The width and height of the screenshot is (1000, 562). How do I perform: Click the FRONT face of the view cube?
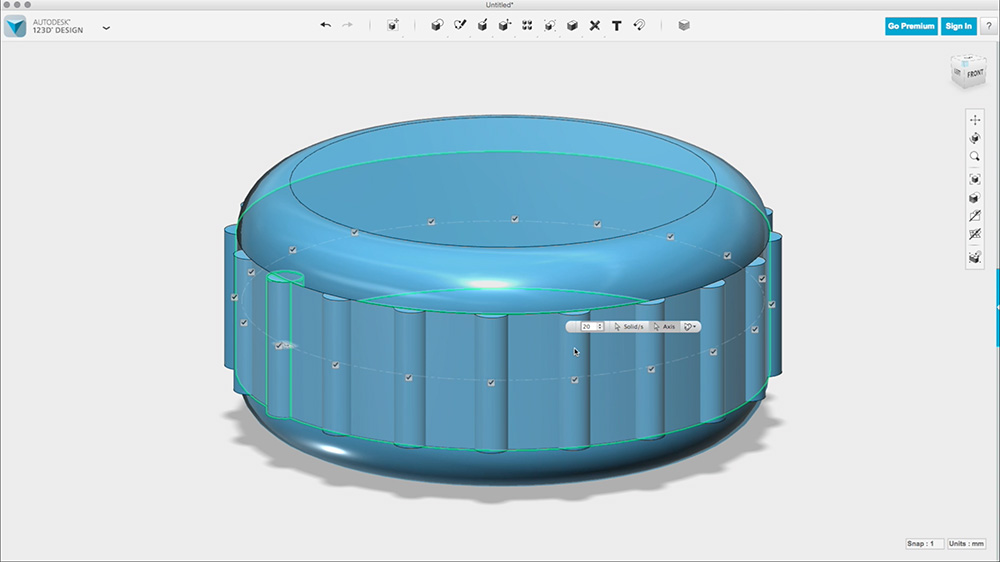click(974, 74)
